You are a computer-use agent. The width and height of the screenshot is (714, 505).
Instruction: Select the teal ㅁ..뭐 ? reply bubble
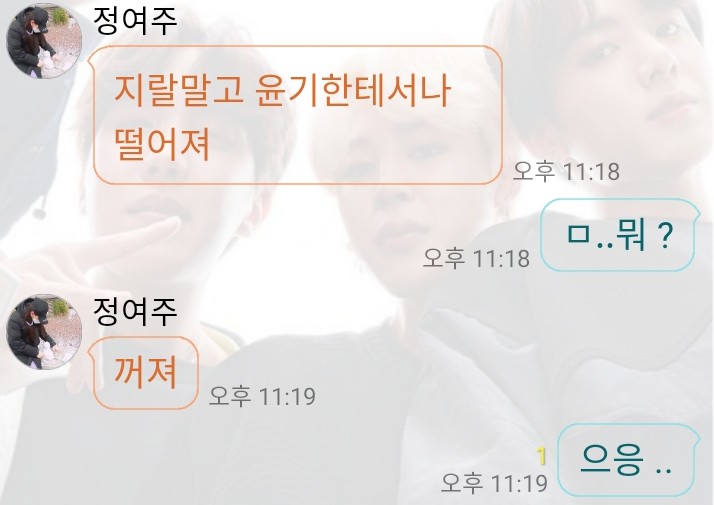point(620,235)
